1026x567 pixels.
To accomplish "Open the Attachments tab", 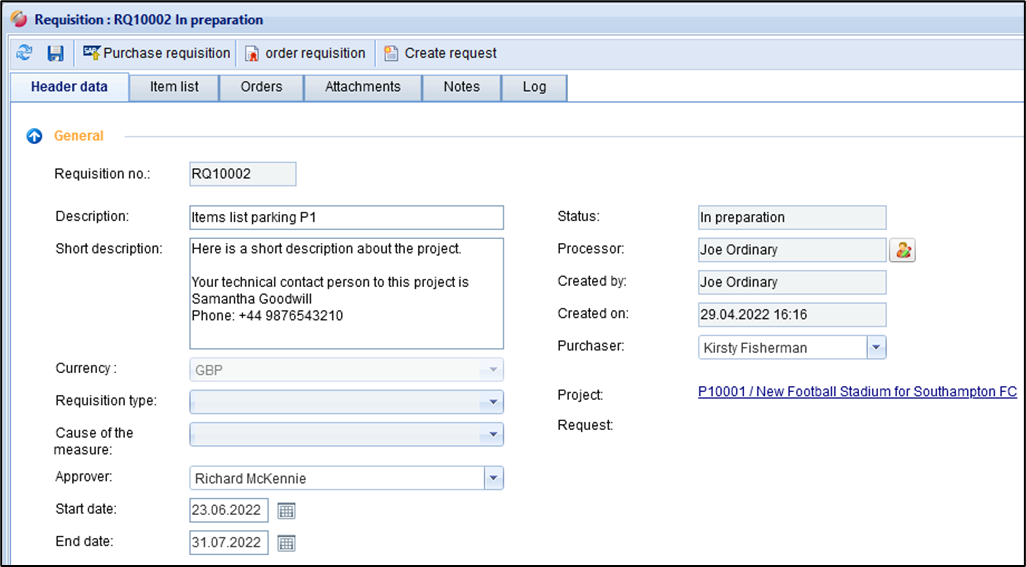I will [x=362, y=87].
